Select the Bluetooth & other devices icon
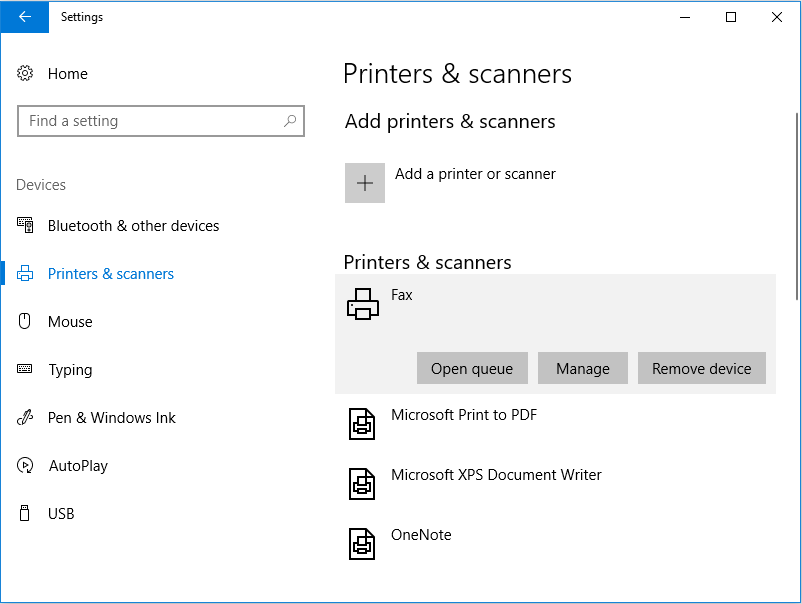The height and width of the screenshot is (604, 802). click(x=24, y=225)
